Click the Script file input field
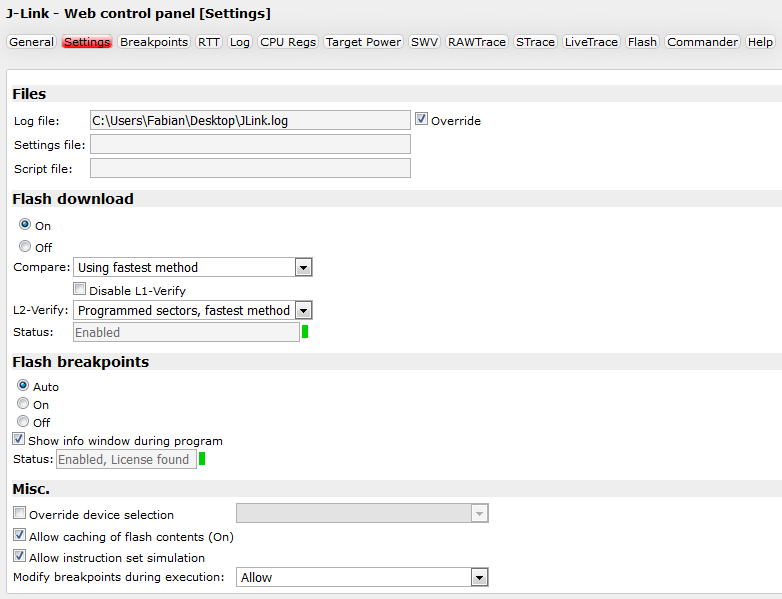This screenshot has height=599, width=782. [x=250, y=168]
